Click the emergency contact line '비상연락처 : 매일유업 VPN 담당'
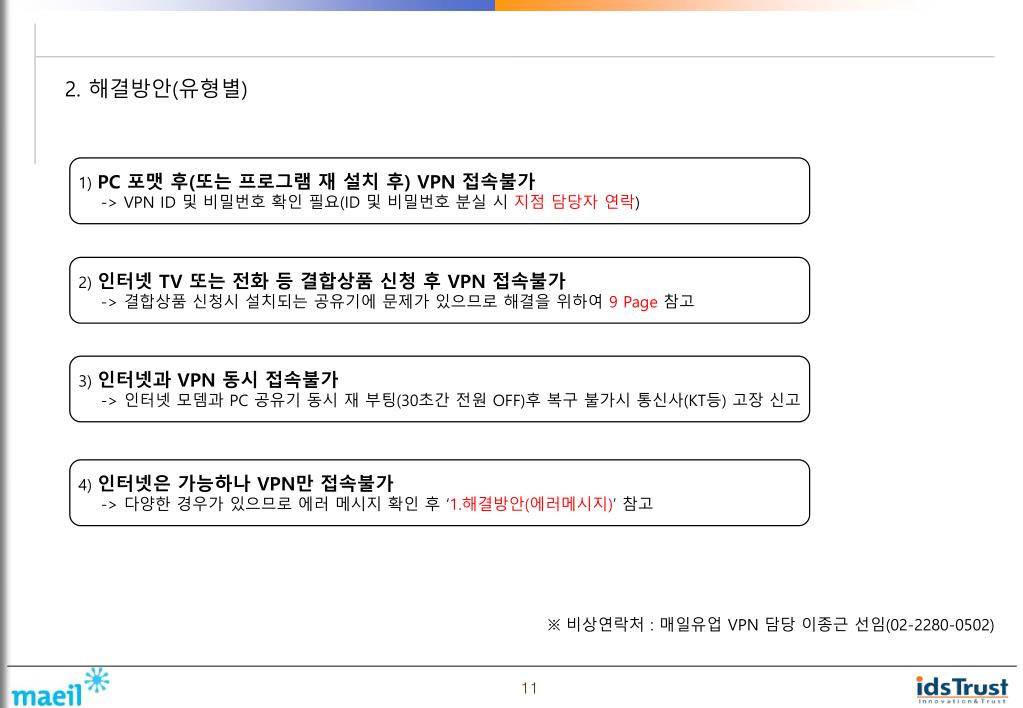1023x708 pixels. tap(680, 624)
